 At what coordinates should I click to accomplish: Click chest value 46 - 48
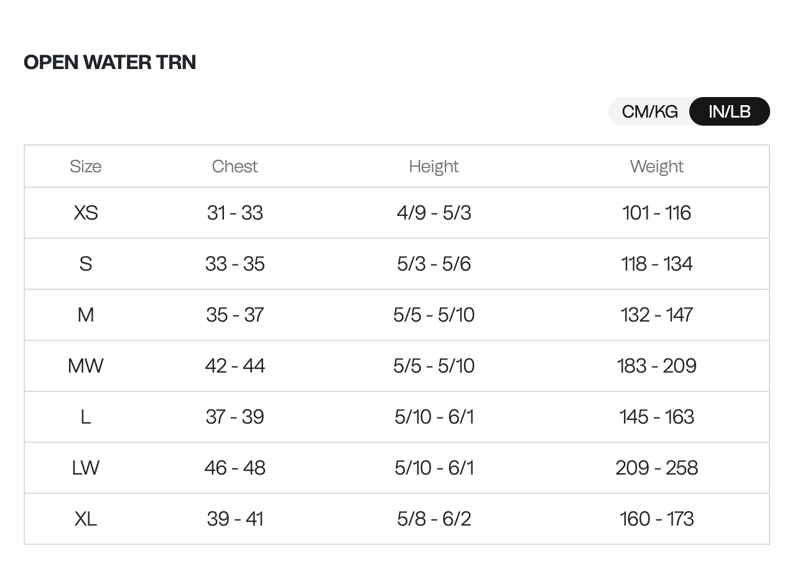[x=235, y=468]
